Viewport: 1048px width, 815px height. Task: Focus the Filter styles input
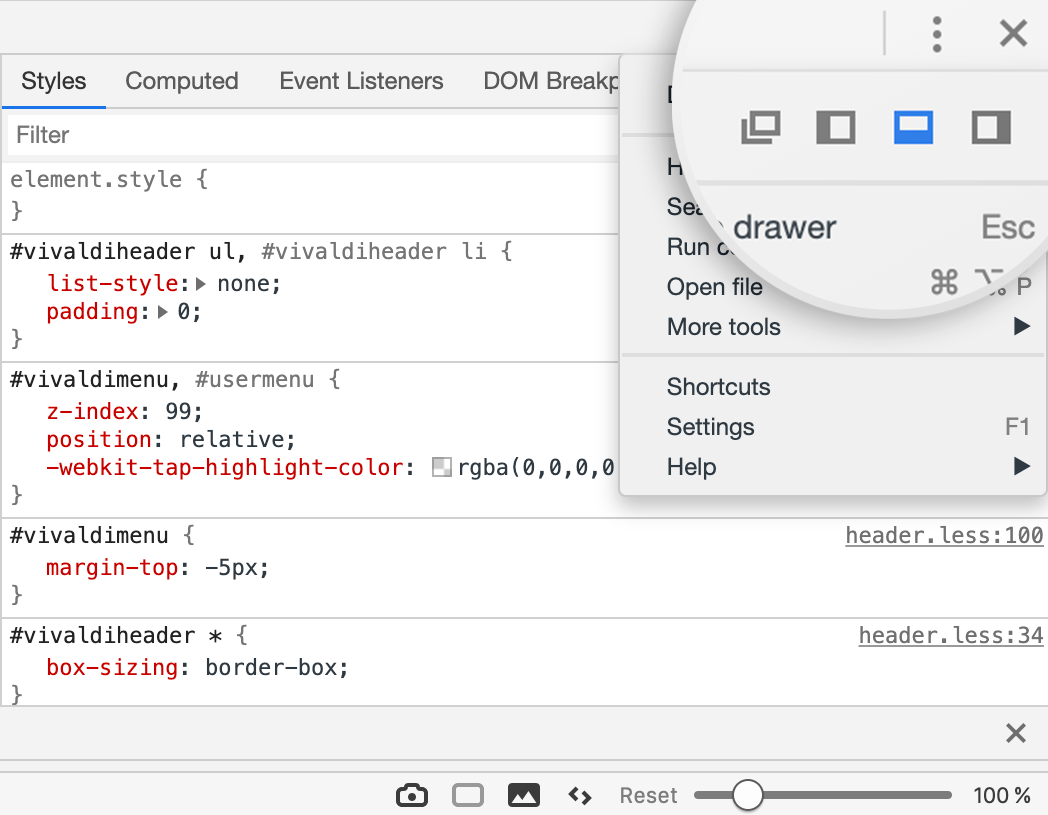313,135
